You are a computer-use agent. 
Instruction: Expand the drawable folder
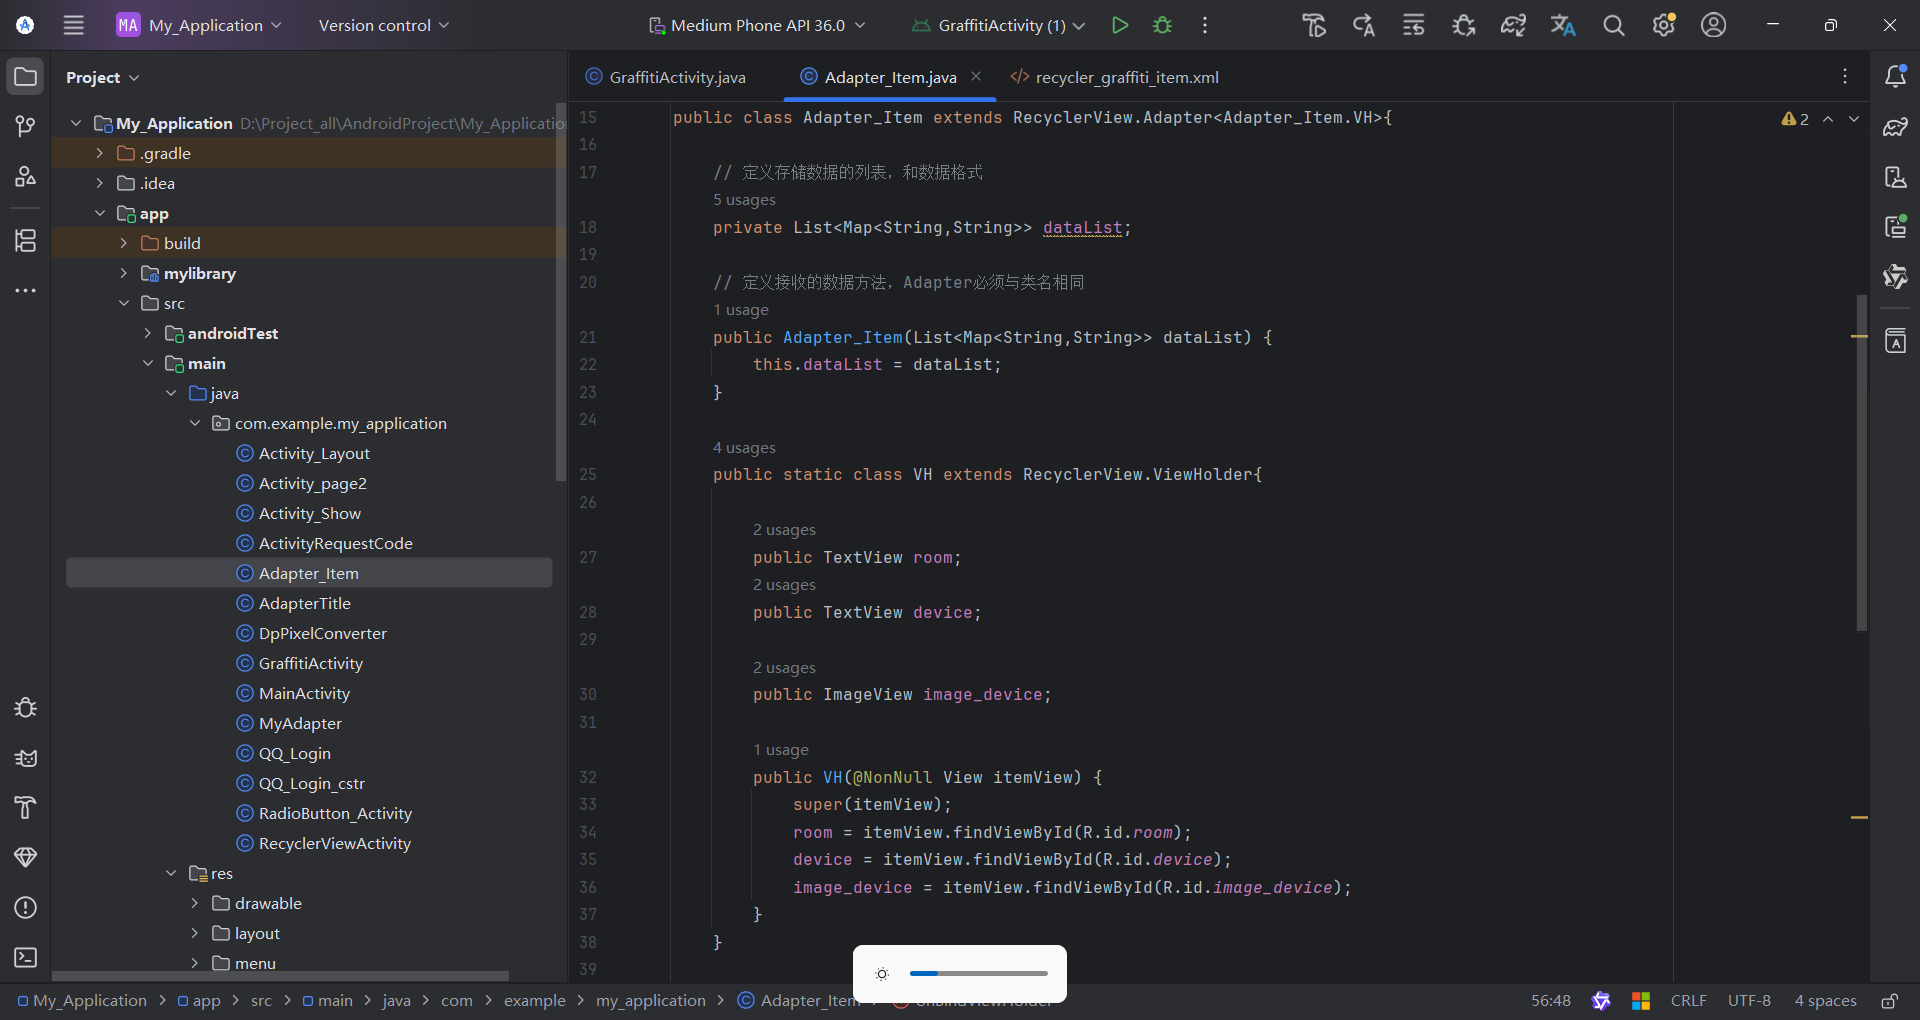tap(195, 903)
